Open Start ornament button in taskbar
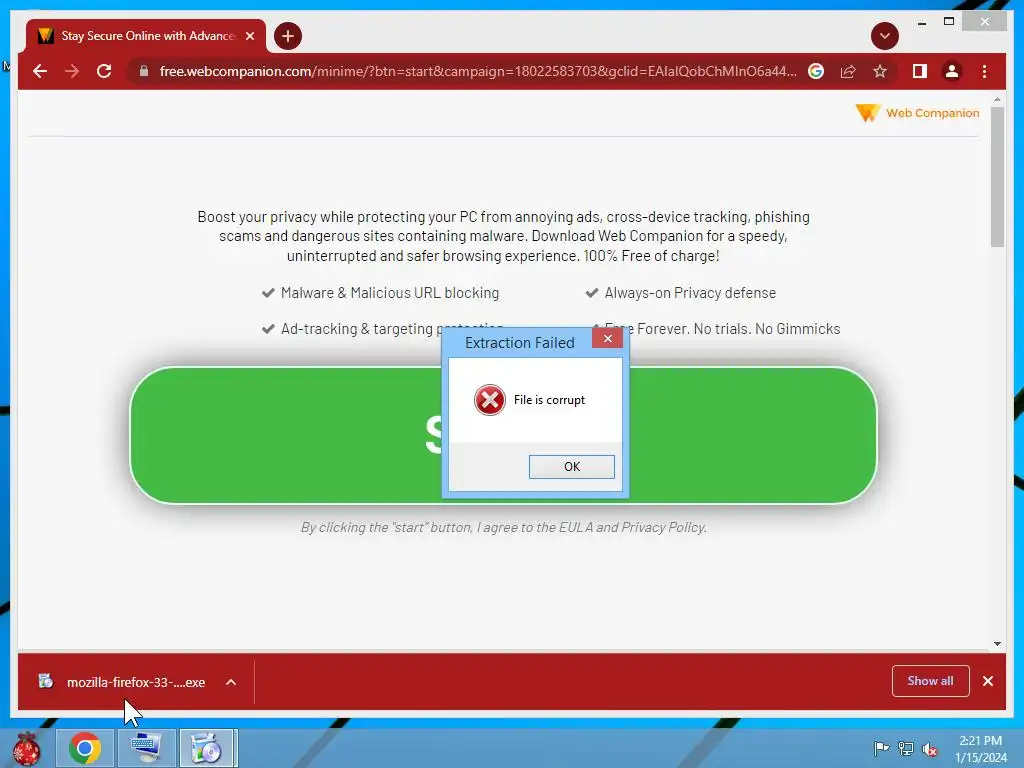Viewport: 1024px width, 768px height. point(27,749)
